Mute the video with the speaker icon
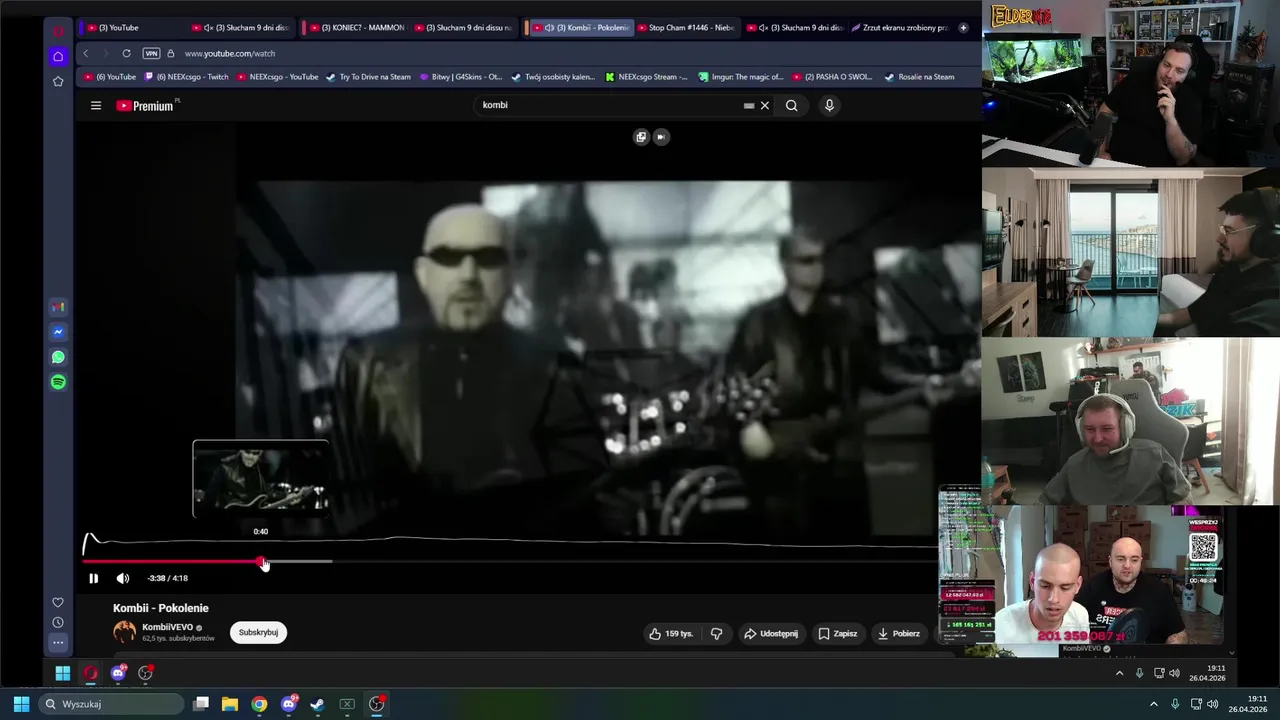 (123, 578)
